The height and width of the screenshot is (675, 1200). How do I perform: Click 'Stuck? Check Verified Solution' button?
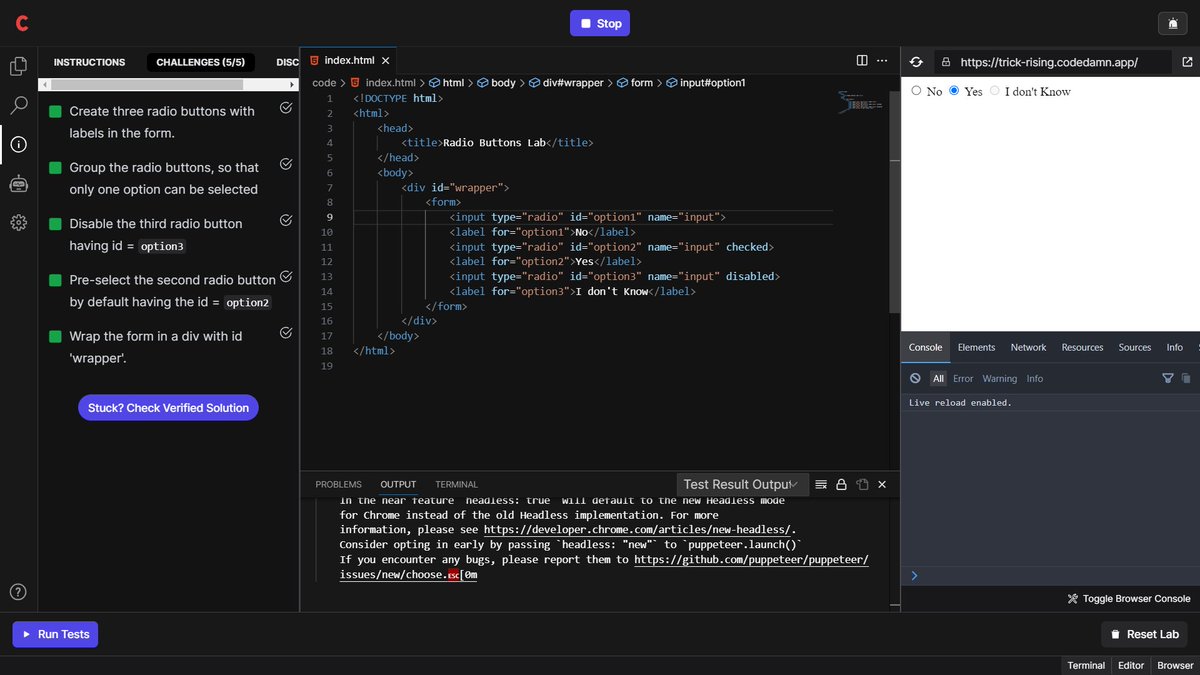tap(168, 407)
